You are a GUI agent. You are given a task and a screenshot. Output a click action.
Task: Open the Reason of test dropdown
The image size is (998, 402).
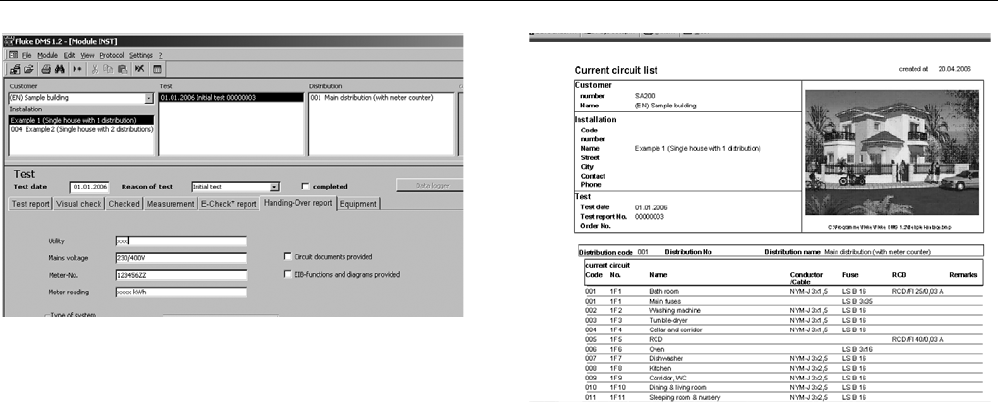(274, 187)
